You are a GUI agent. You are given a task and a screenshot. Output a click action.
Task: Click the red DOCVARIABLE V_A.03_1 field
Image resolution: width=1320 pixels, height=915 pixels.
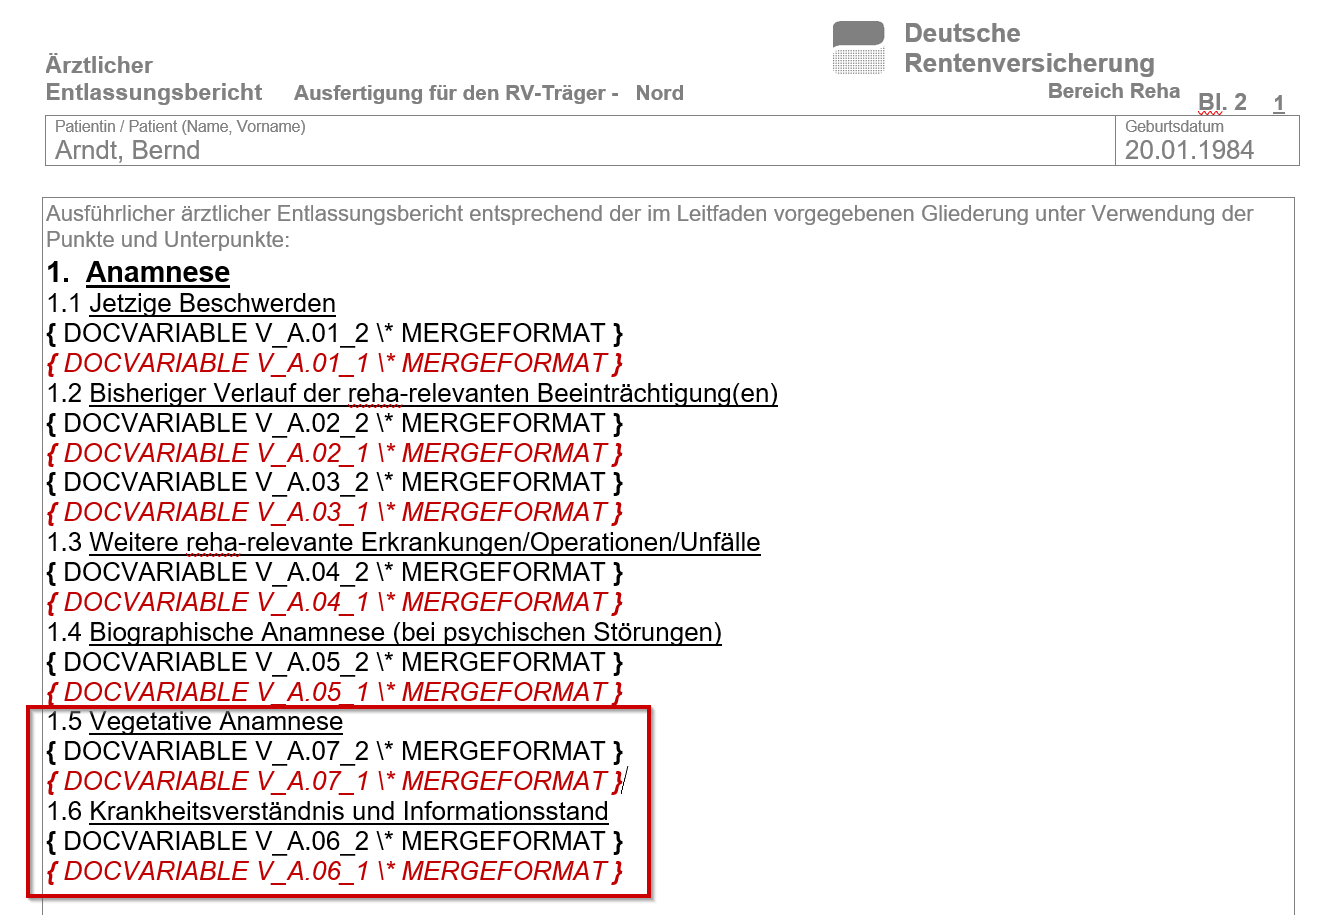(x=334, y=512)
